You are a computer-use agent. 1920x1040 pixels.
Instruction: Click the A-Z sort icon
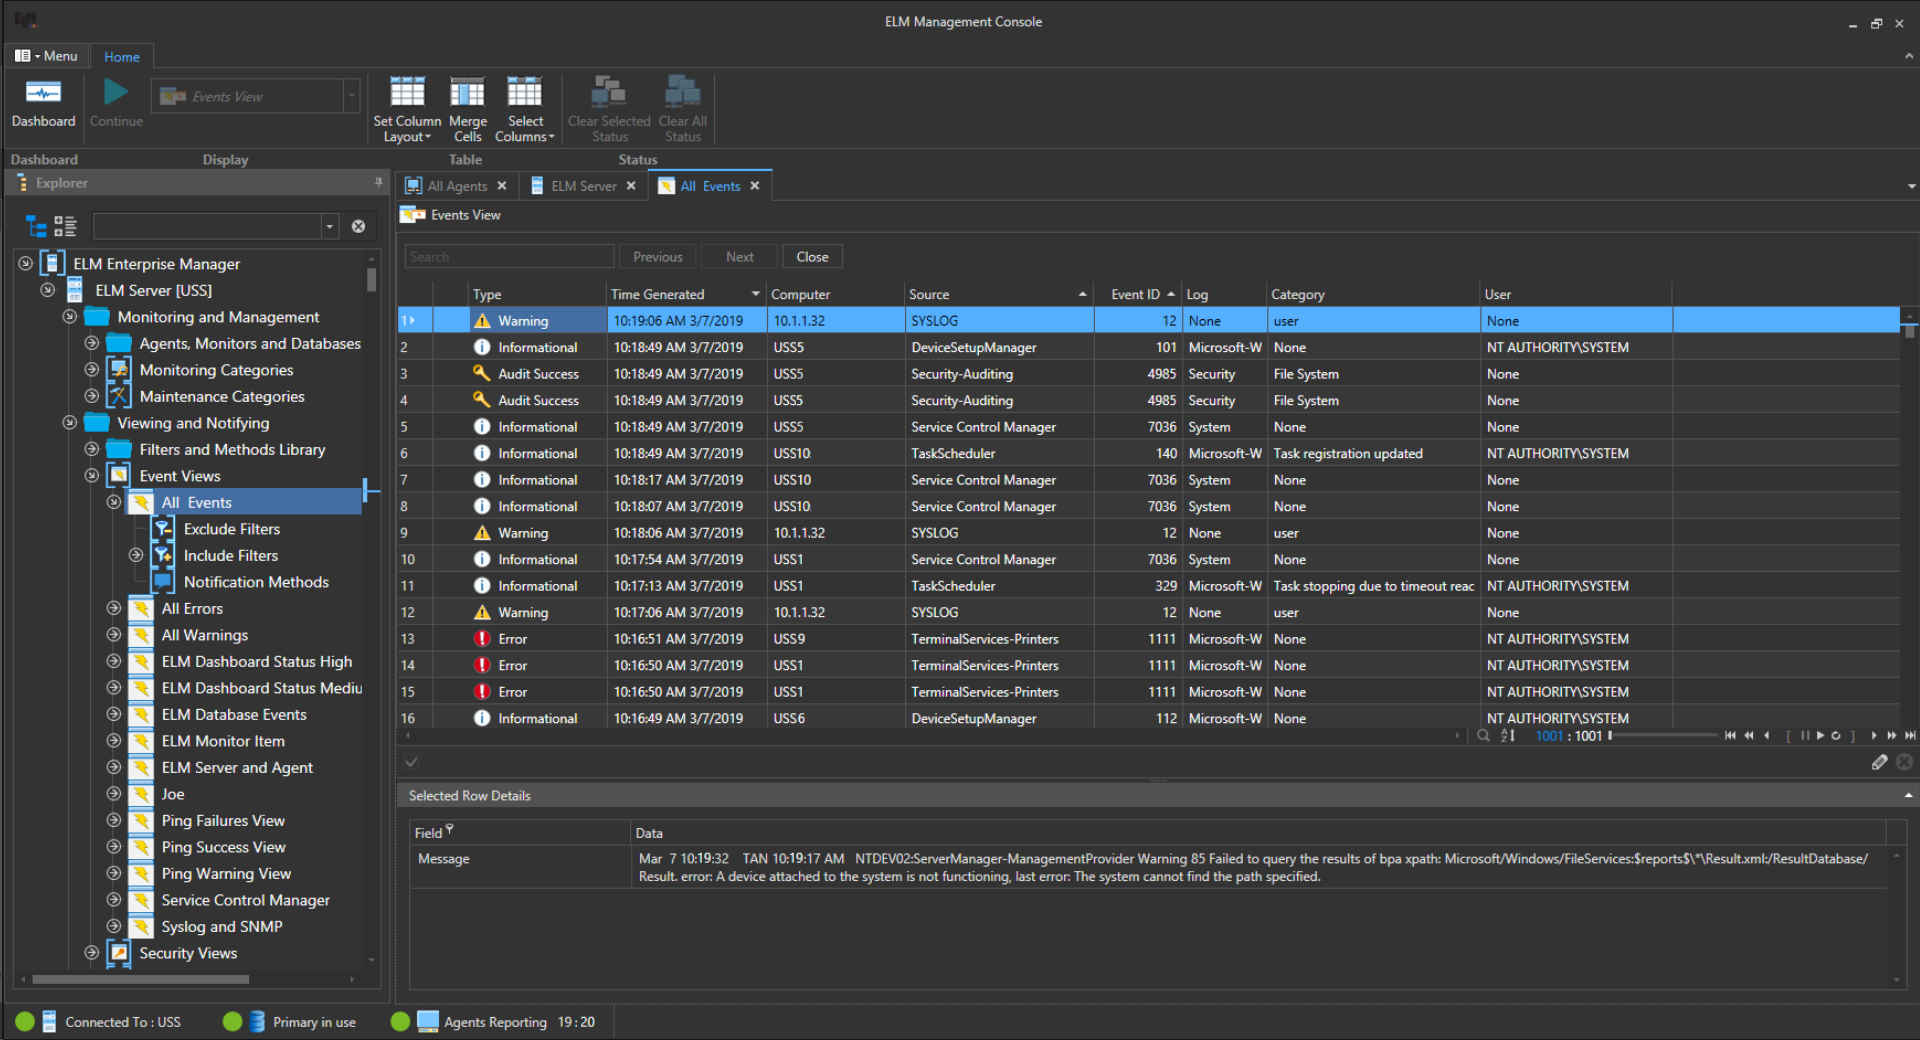click(x=1508, y=736)
